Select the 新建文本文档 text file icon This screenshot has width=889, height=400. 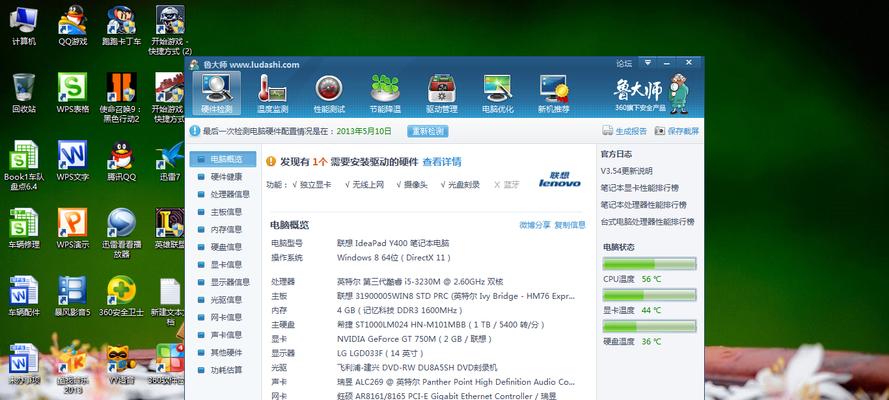(168, 301)
